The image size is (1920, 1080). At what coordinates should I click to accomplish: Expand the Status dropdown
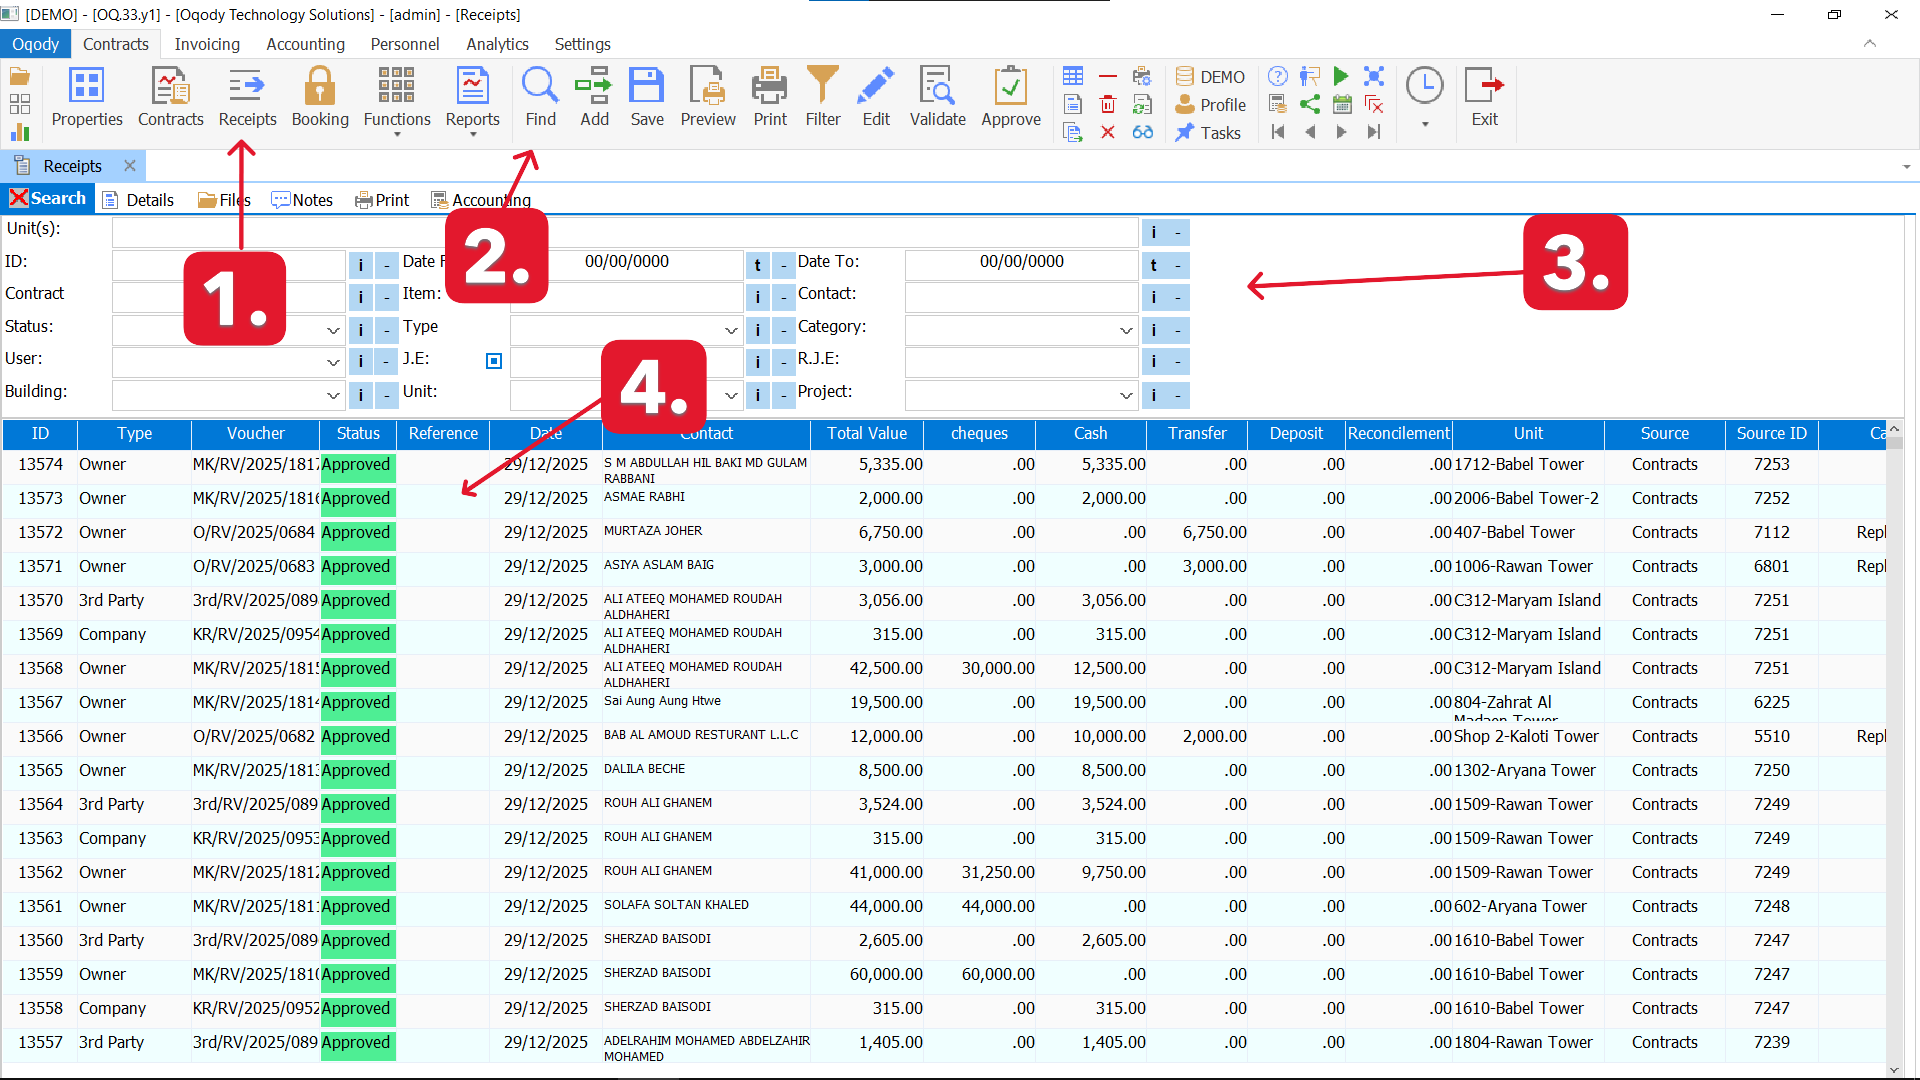(333, 330)
